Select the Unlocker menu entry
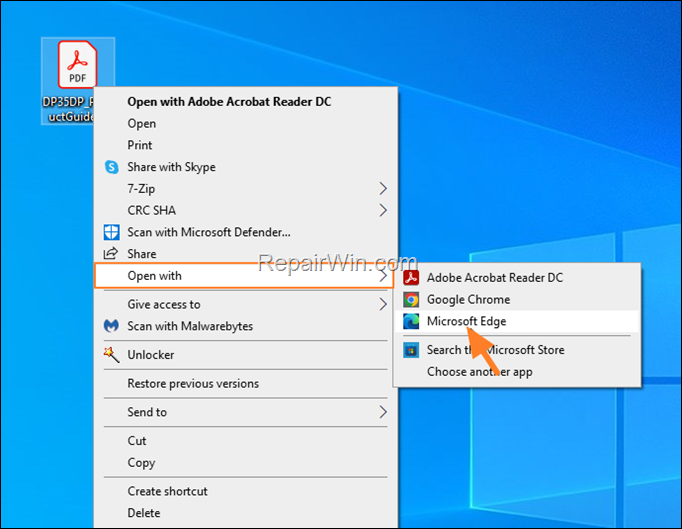The height and width of the screenshot is (529, 682). point(246,355)
